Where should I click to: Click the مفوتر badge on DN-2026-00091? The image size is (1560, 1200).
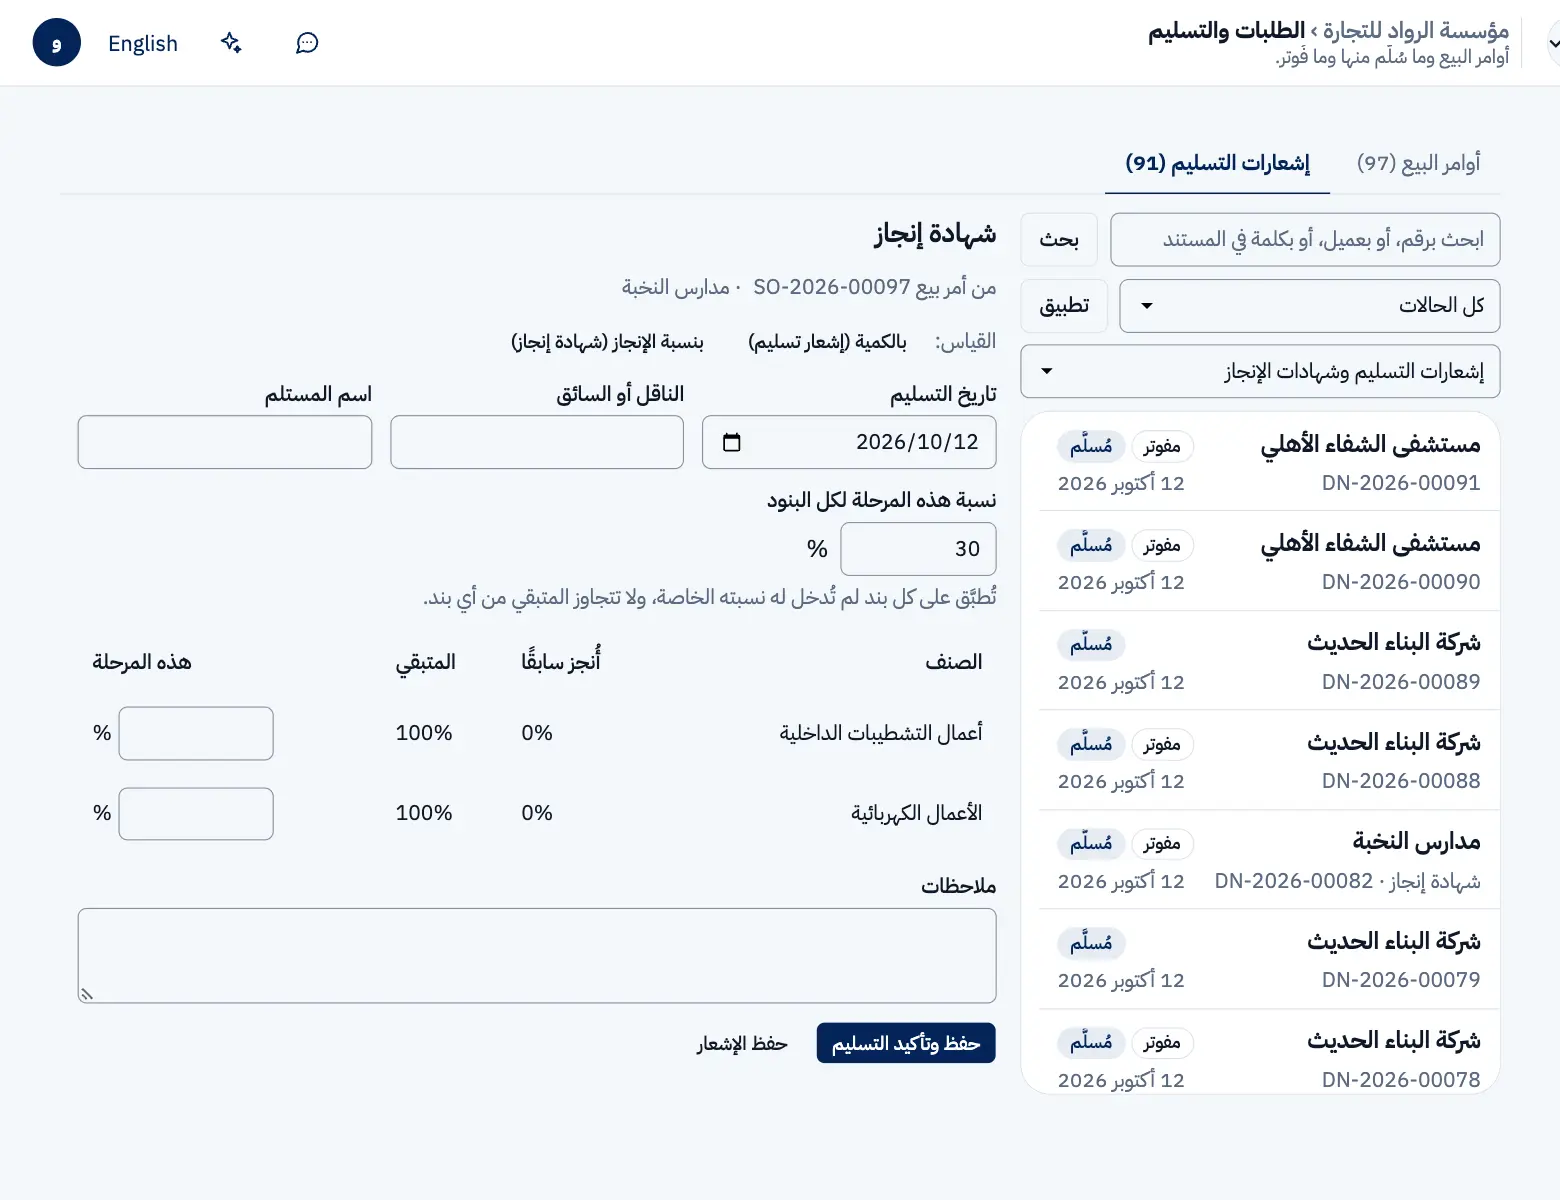tap(1162, 446)
